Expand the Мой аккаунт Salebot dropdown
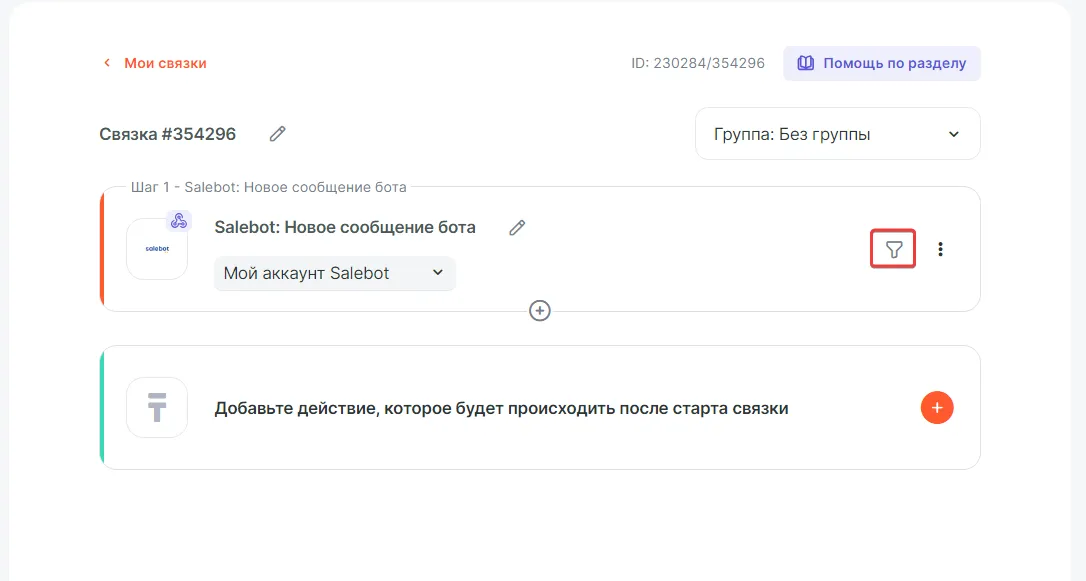The image size is (1086, 581). 334,273
